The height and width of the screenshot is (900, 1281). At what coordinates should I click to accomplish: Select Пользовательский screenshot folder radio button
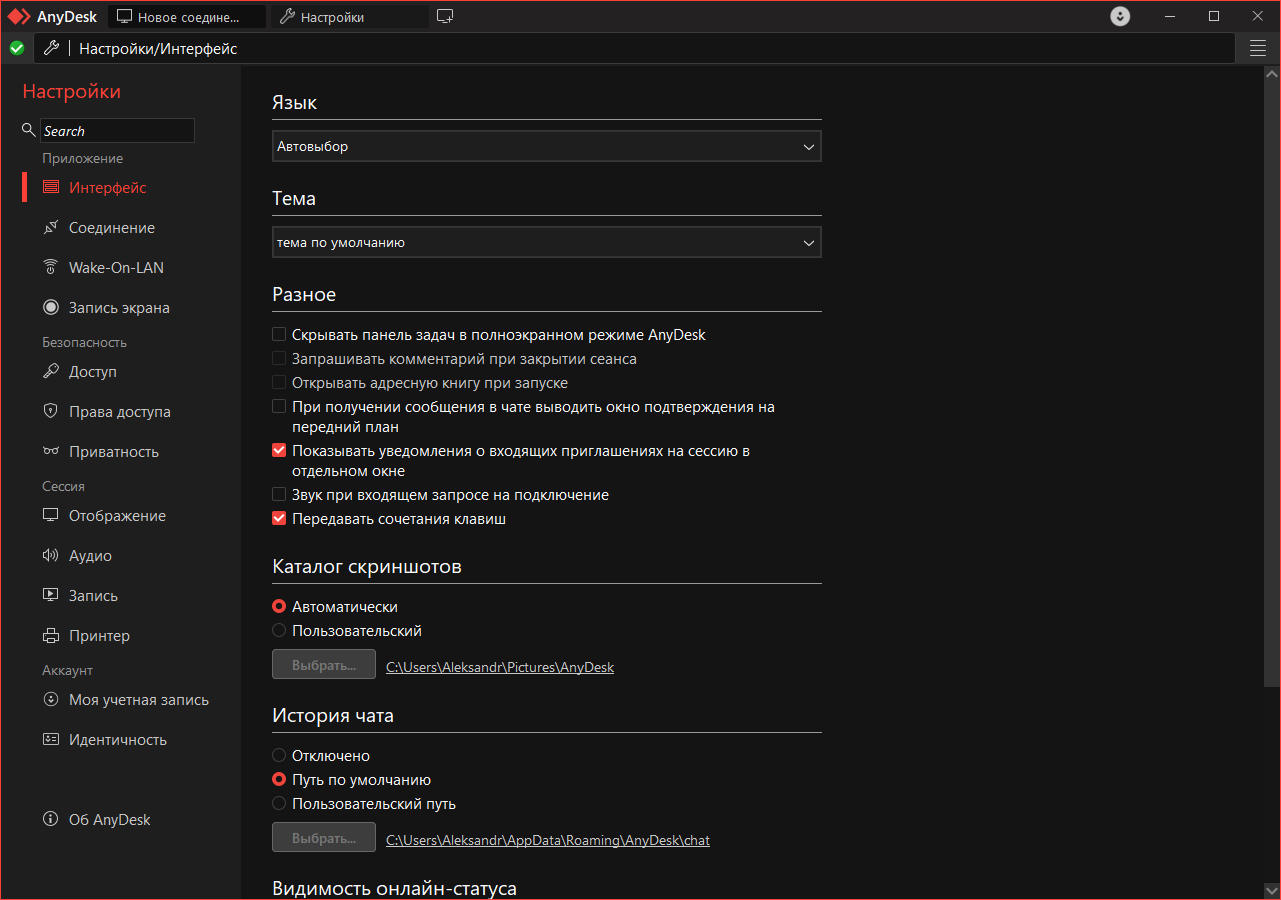point(279,631)
